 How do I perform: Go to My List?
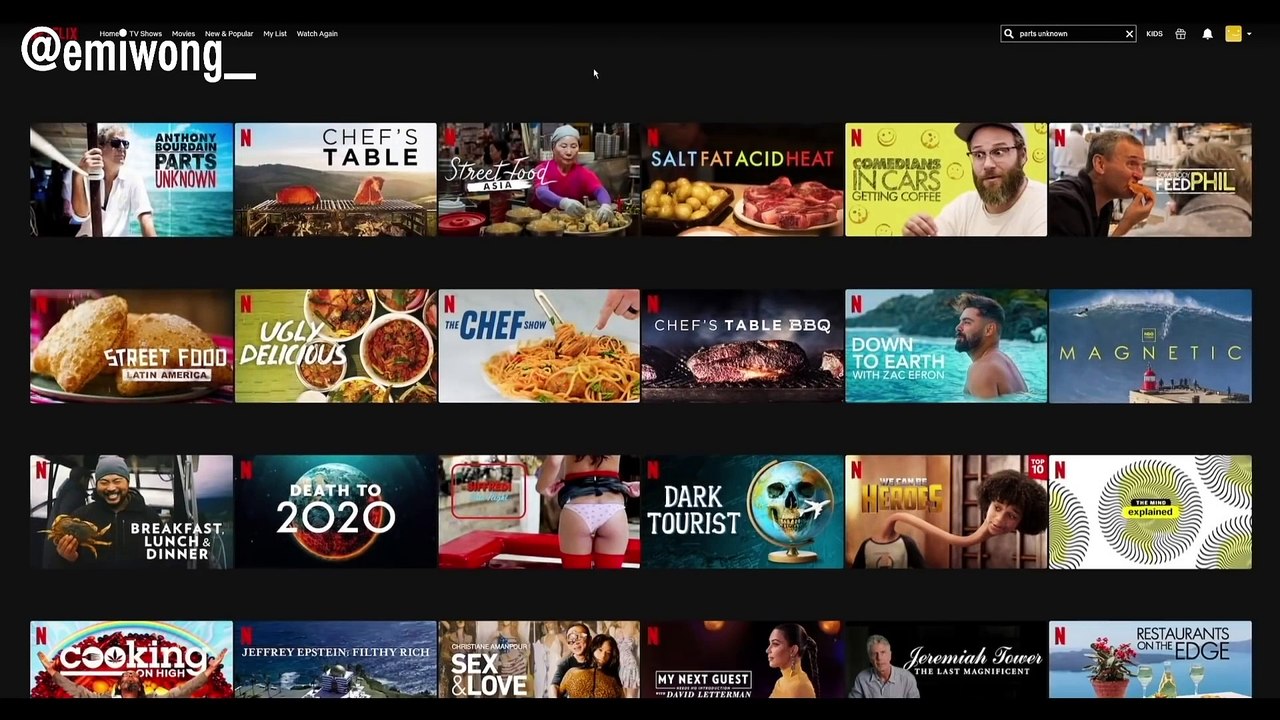coord(275,34)
